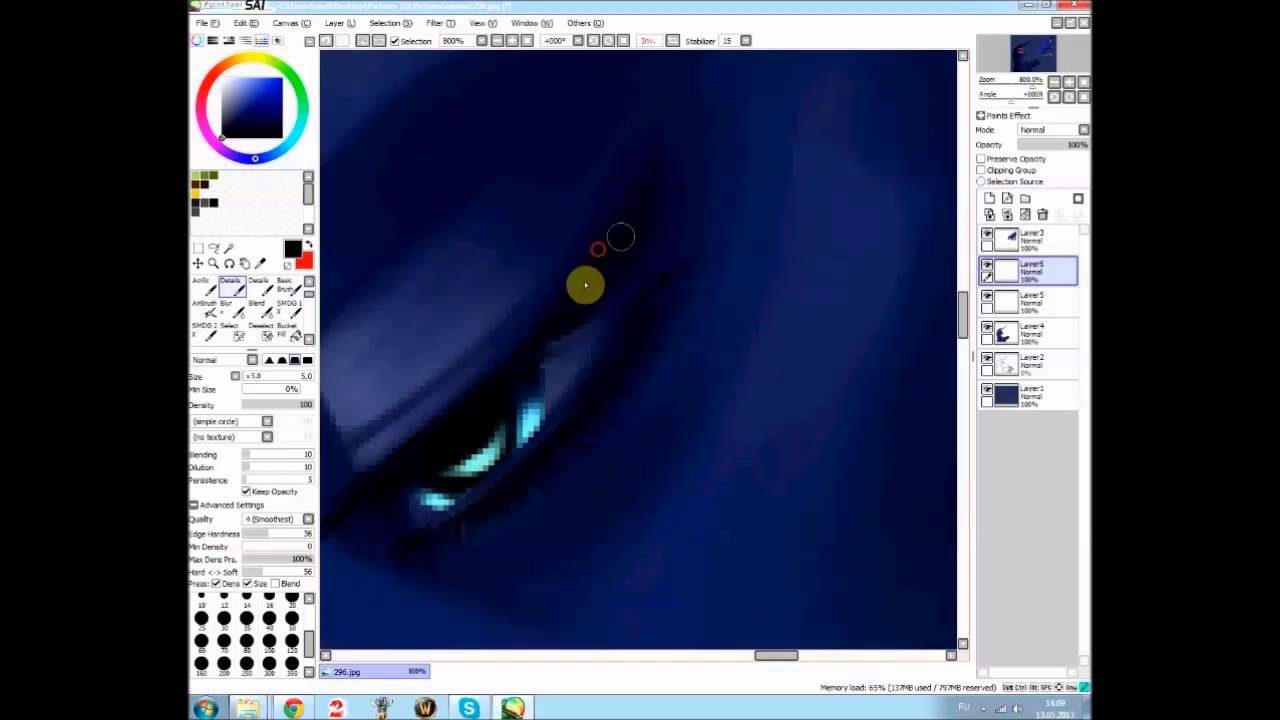1280x720 pixels.
Task: Hide Layer1 visibility eye
Action: (x=987, y=389)
